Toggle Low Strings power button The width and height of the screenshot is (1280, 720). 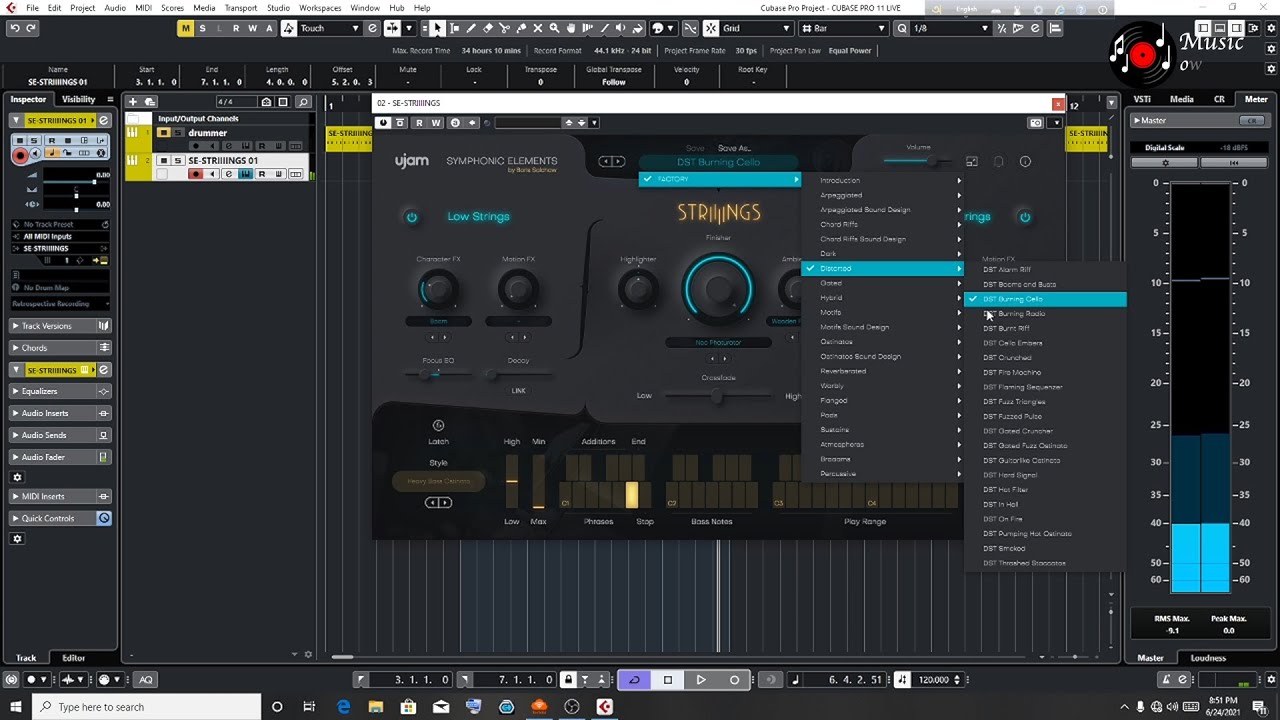[x=411, y=217]
